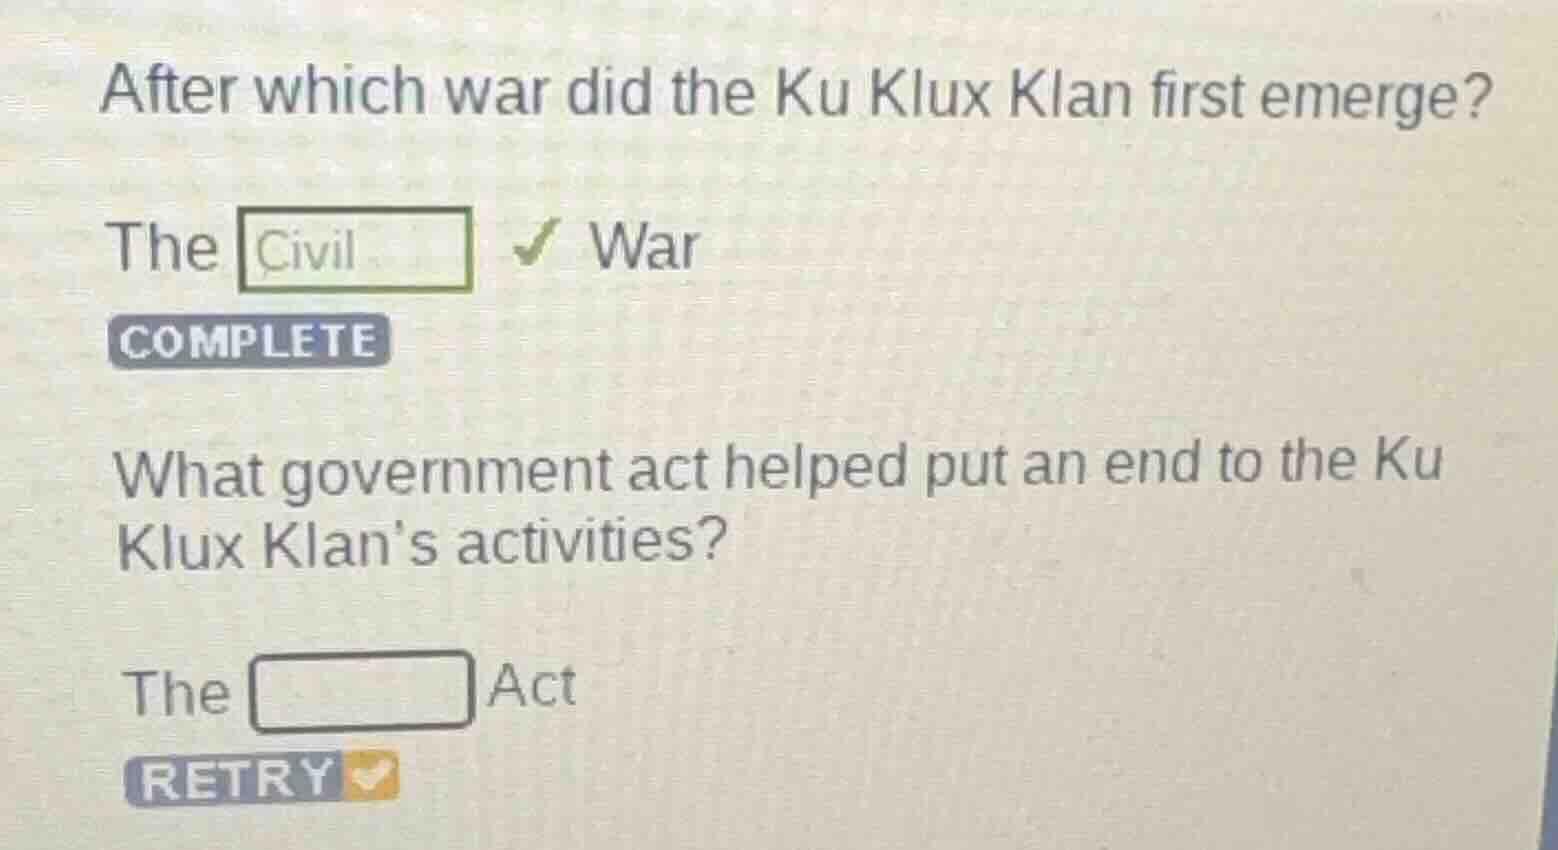The height and width of the screenshot is (850, 1558).
Task: Click the label The before the Civil box
Action: tap(164, 246)
